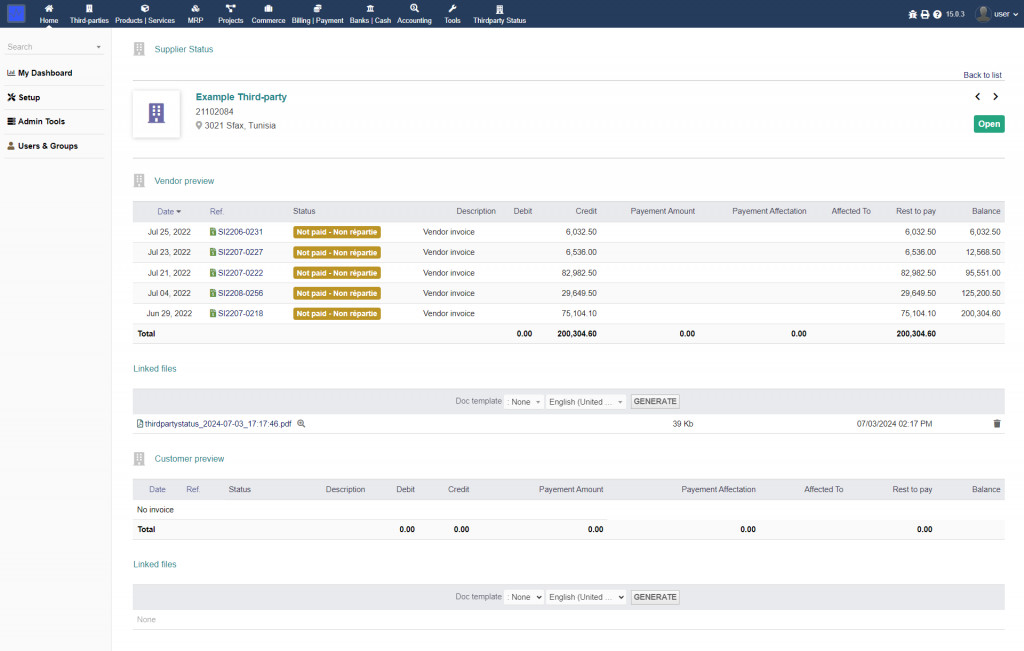The width and height of the screenshot is (1024, 651).
Task: Open vendor Doc template dropdown
Action: tap(525, 402)
